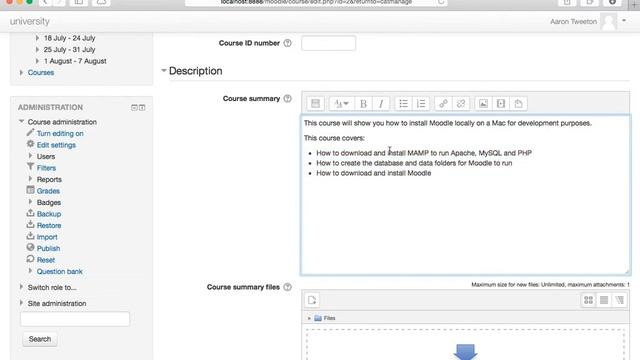Viewport: 640px width, 360px height.
Task: Open the Import link
Action: 47,237
